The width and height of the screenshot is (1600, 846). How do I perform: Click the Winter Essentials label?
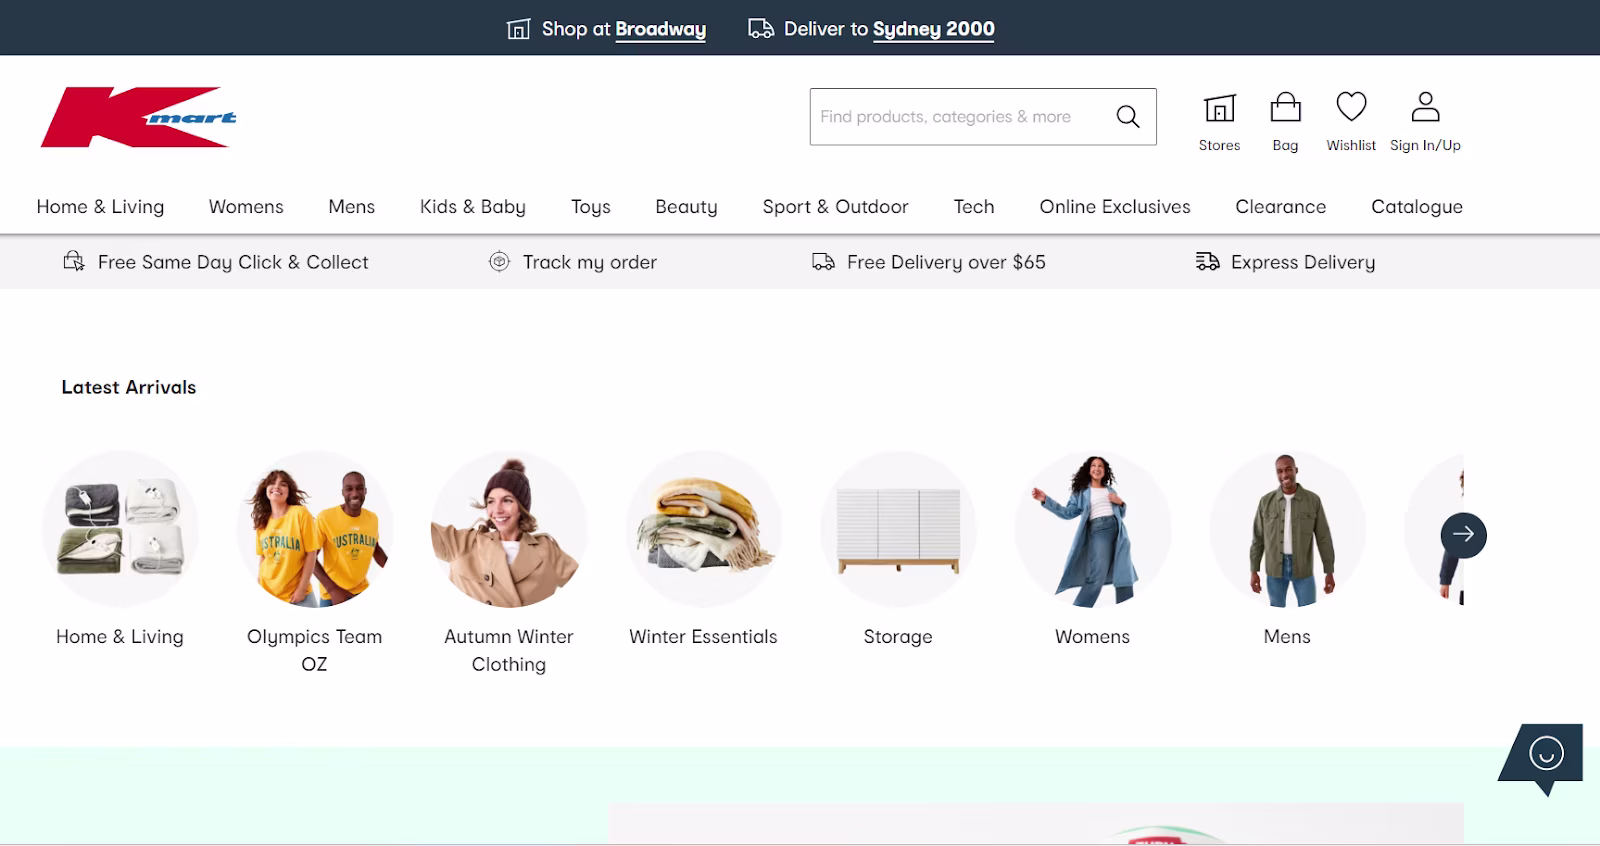point(703,637)
